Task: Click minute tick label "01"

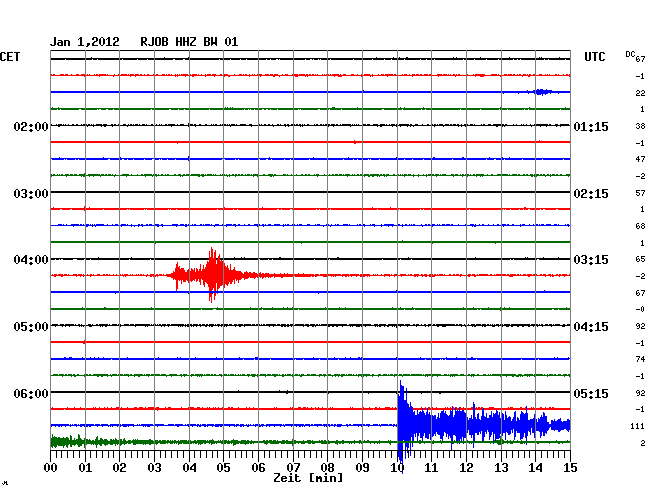Action: click(x=85, y=468)
